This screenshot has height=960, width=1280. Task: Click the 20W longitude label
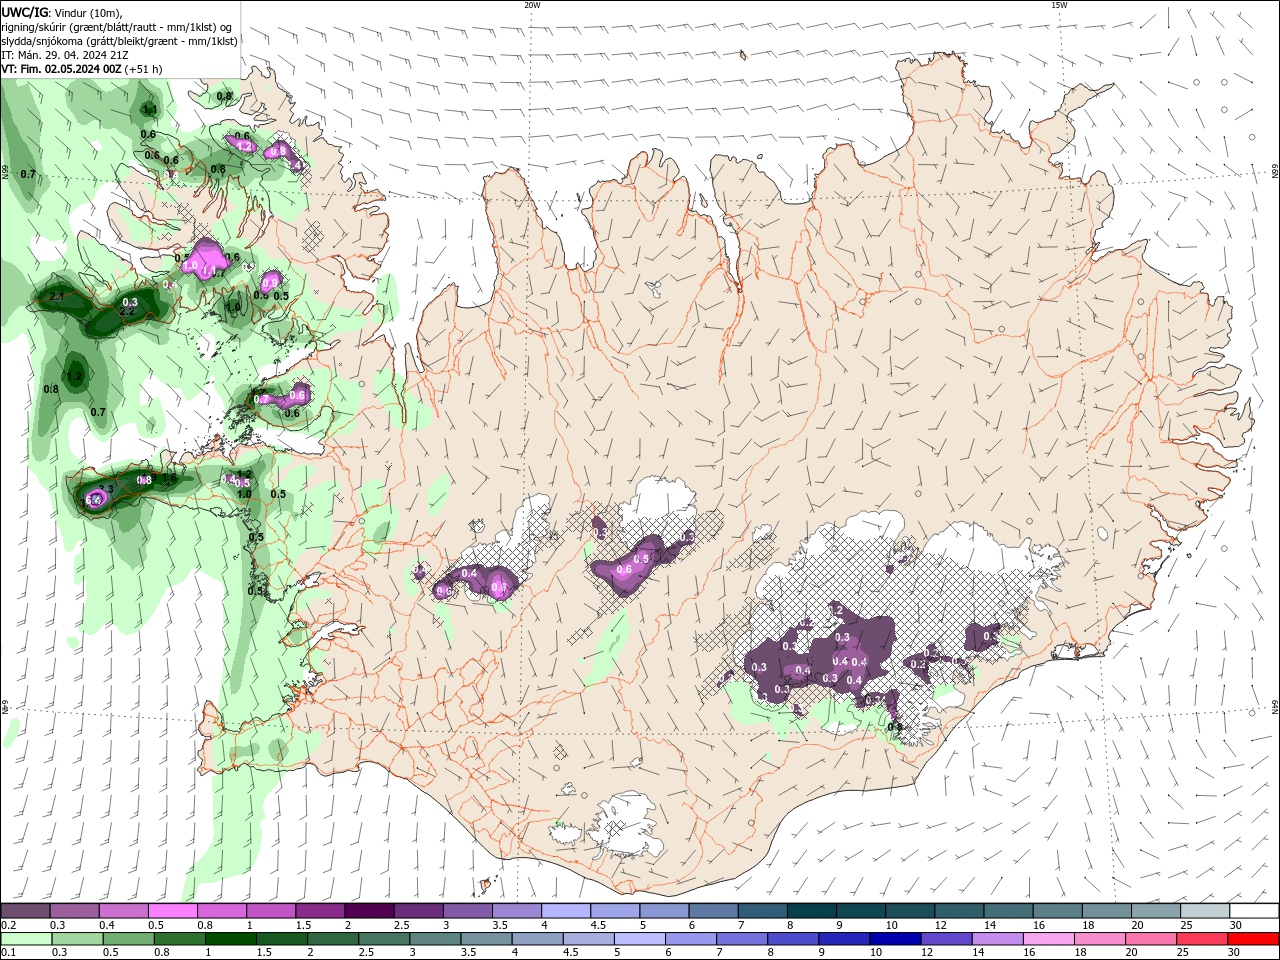(x=532, y=5)
